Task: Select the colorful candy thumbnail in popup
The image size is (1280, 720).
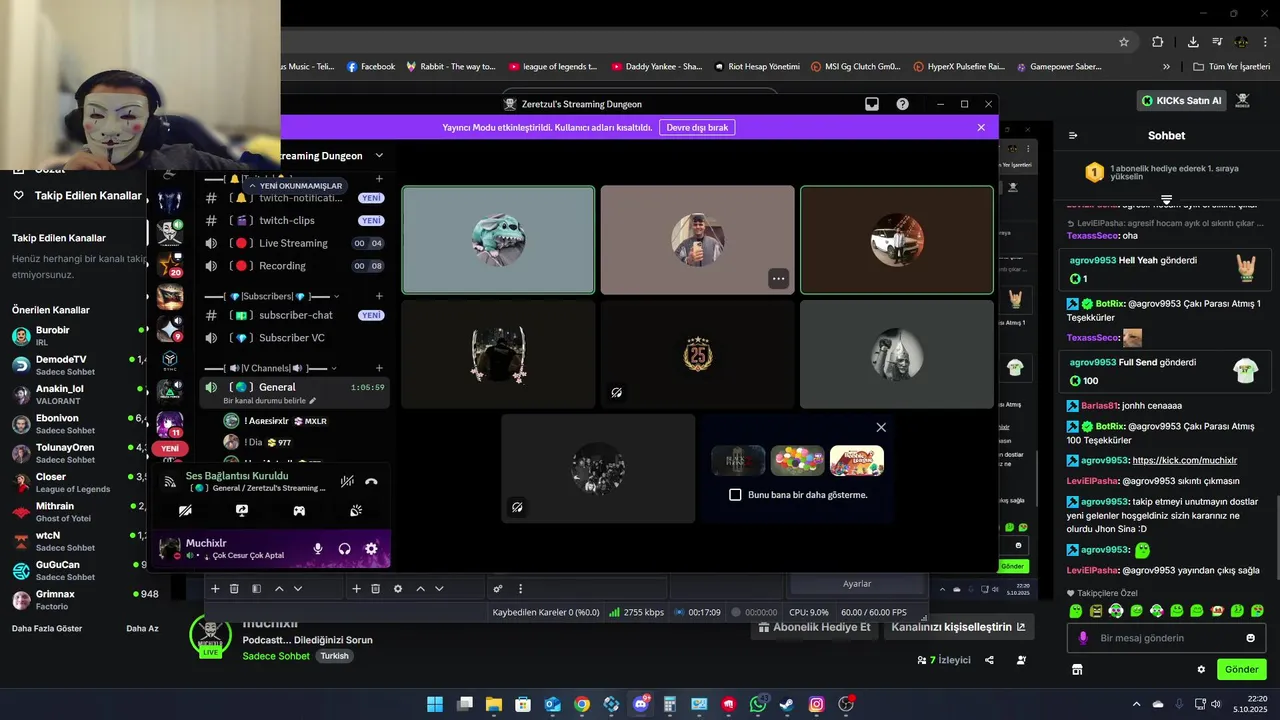Action: coord(797,460)
